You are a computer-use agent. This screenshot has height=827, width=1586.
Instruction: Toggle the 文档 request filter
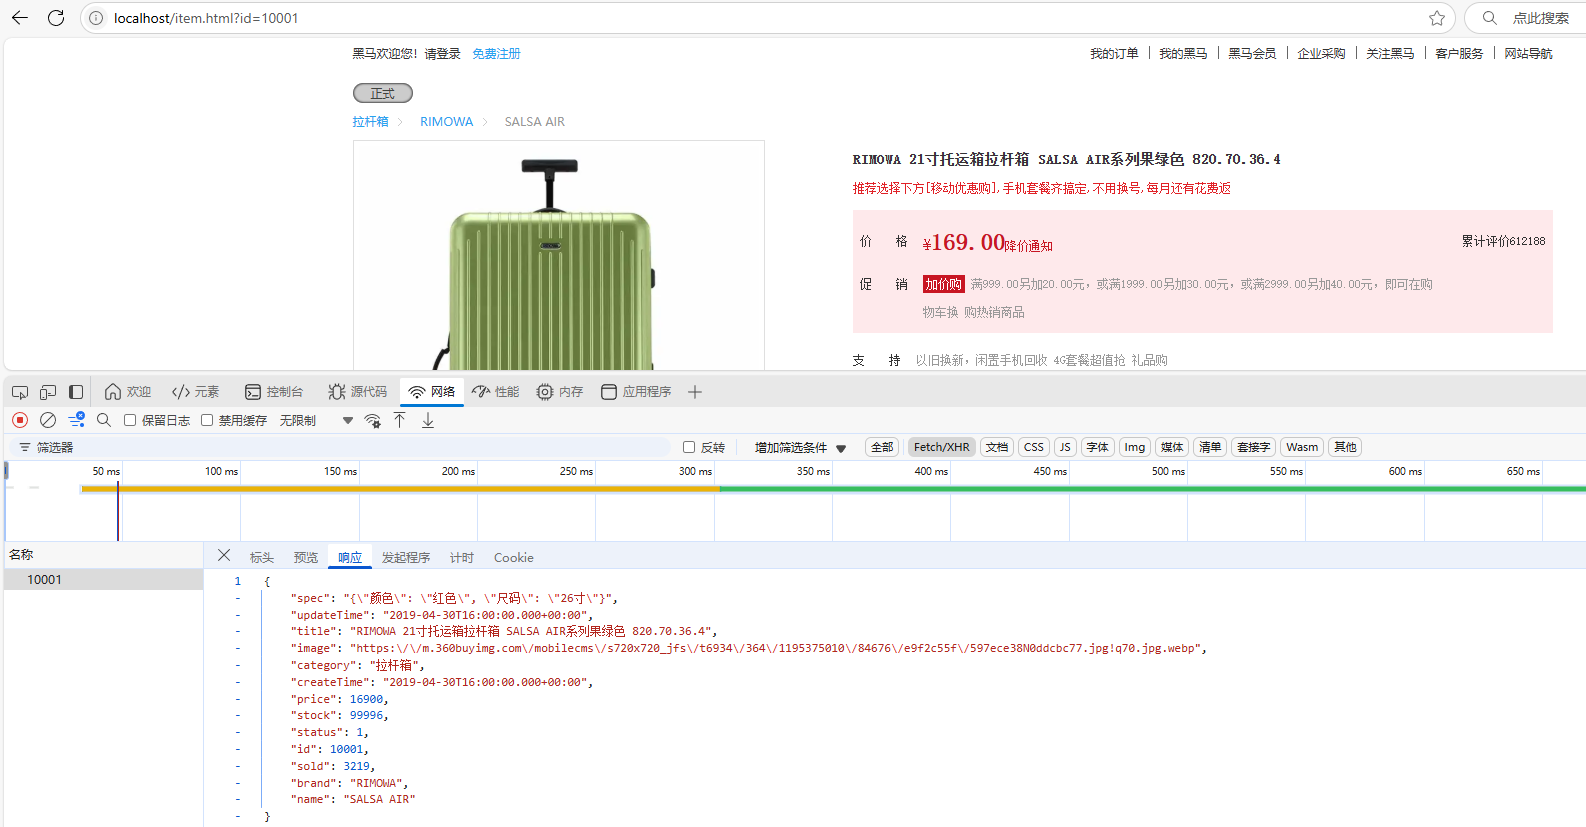pyautogui.click(x=997, y=447)
